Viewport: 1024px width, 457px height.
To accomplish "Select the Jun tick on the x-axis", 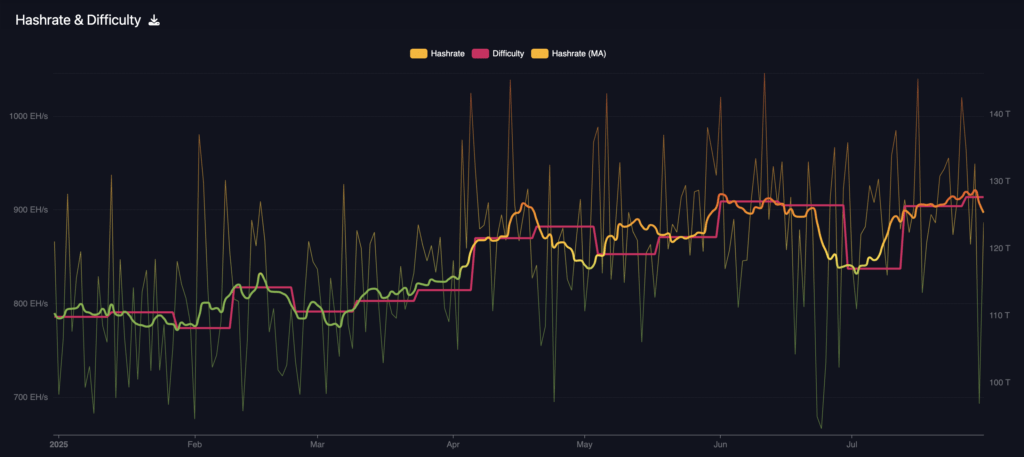I will pos(720,443).
